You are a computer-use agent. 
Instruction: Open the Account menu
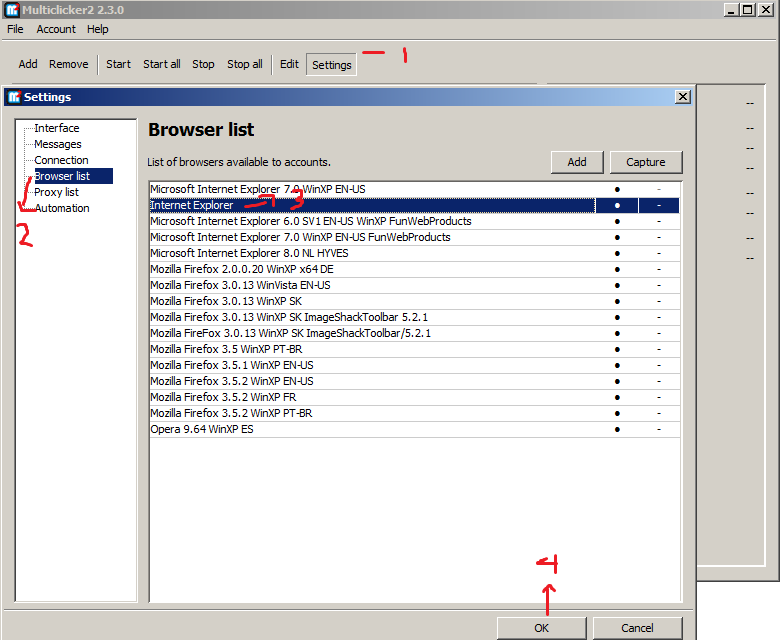pos(56,29)
